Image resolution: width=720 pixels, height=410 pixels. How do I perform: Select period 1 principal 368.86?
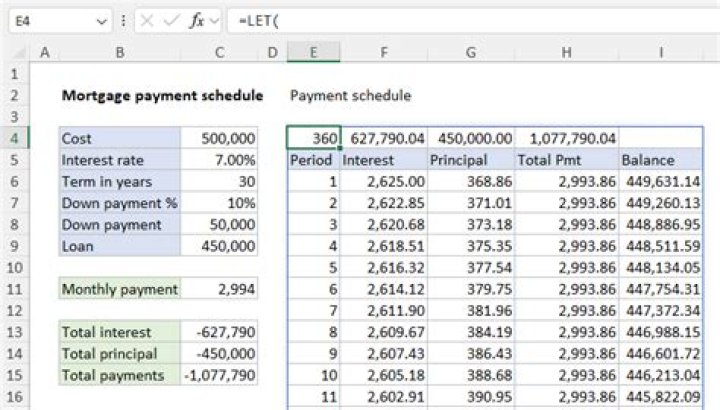point(471,181)
